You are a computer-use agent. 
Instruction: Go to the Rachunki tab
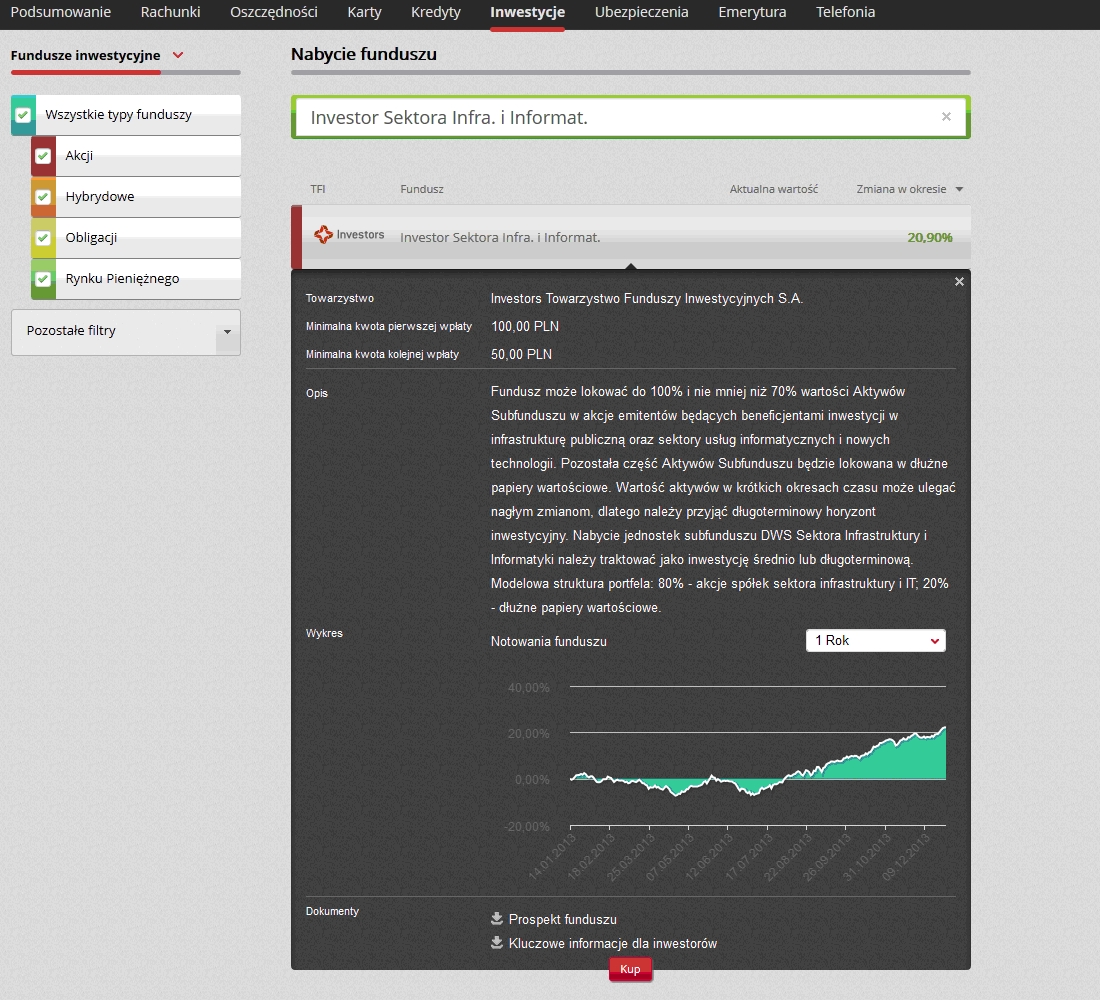[x=170, y=12]
